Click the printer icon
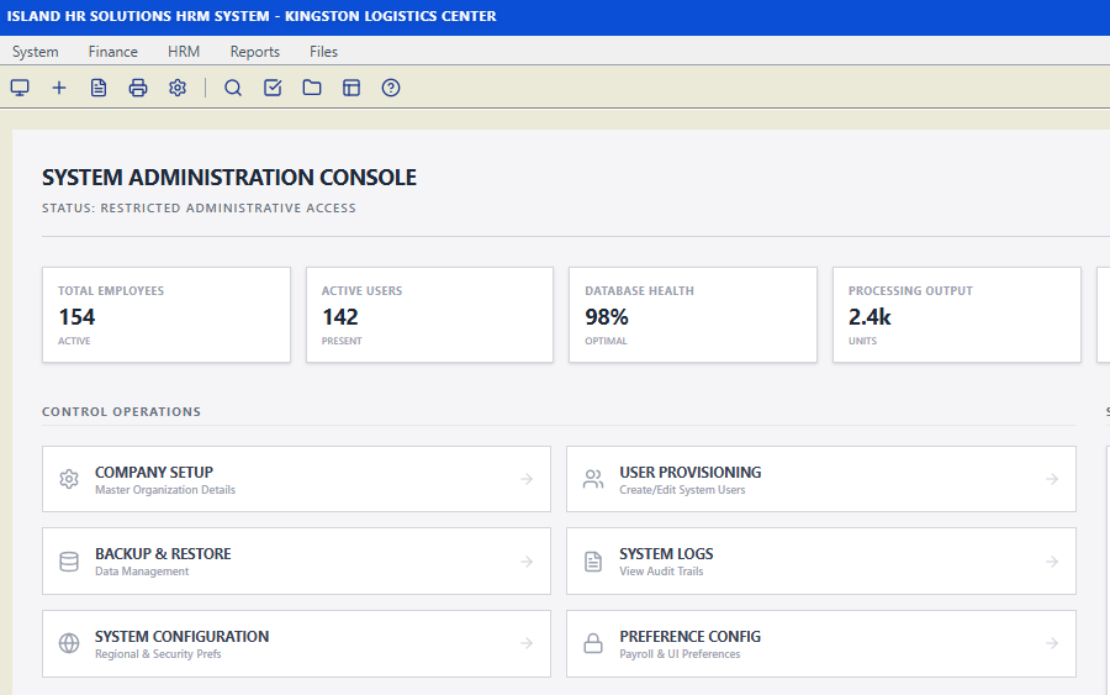The height and width of the screenshot is (695, 1110). 138,88
